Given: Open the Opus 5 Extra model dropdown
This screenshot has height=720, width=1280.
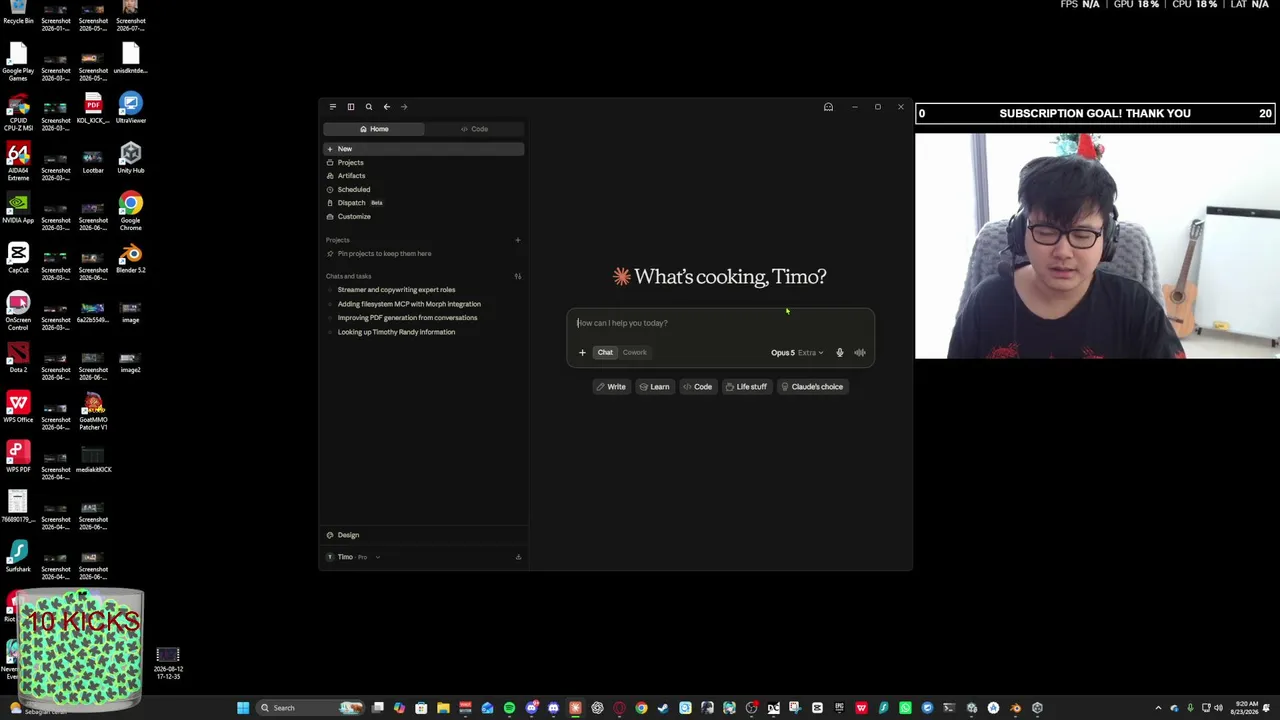Looking at the screenshot, I should (x=797, y=352).
